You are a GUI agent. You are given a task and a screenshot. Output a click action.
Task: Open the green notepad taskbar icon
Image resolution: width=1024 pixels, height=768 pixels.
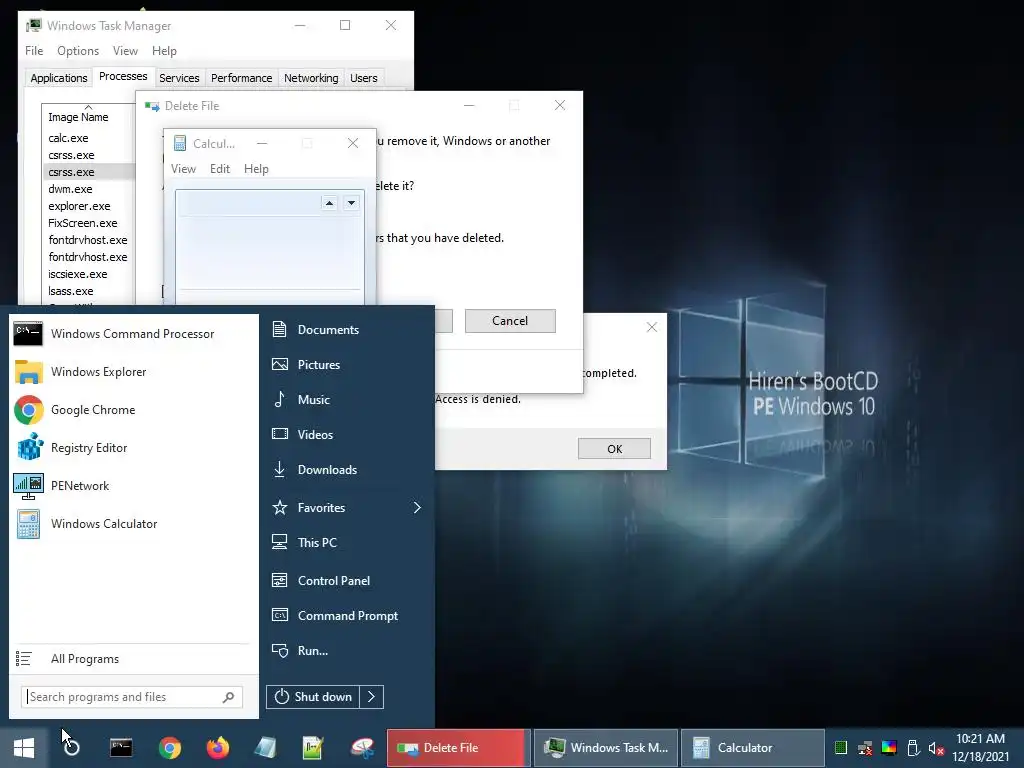coord(313,748)
